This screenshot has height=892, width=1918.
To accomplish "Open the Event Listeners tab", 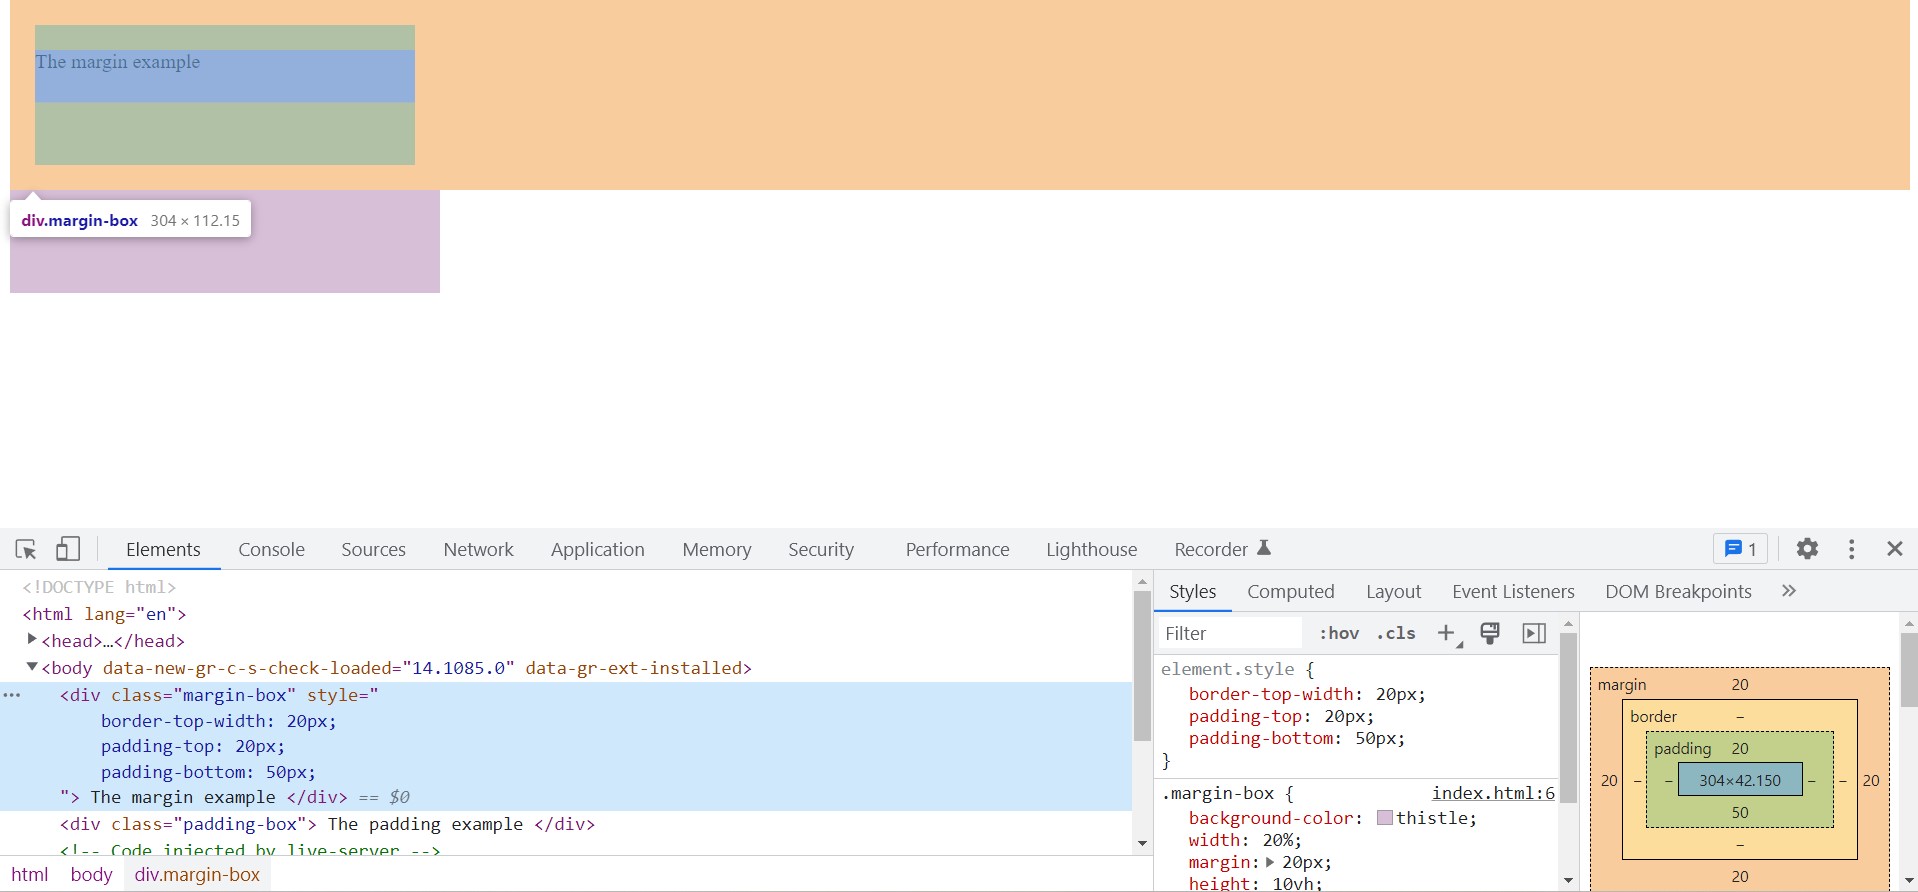I will pyautogui.click(x=1513, y=591).
